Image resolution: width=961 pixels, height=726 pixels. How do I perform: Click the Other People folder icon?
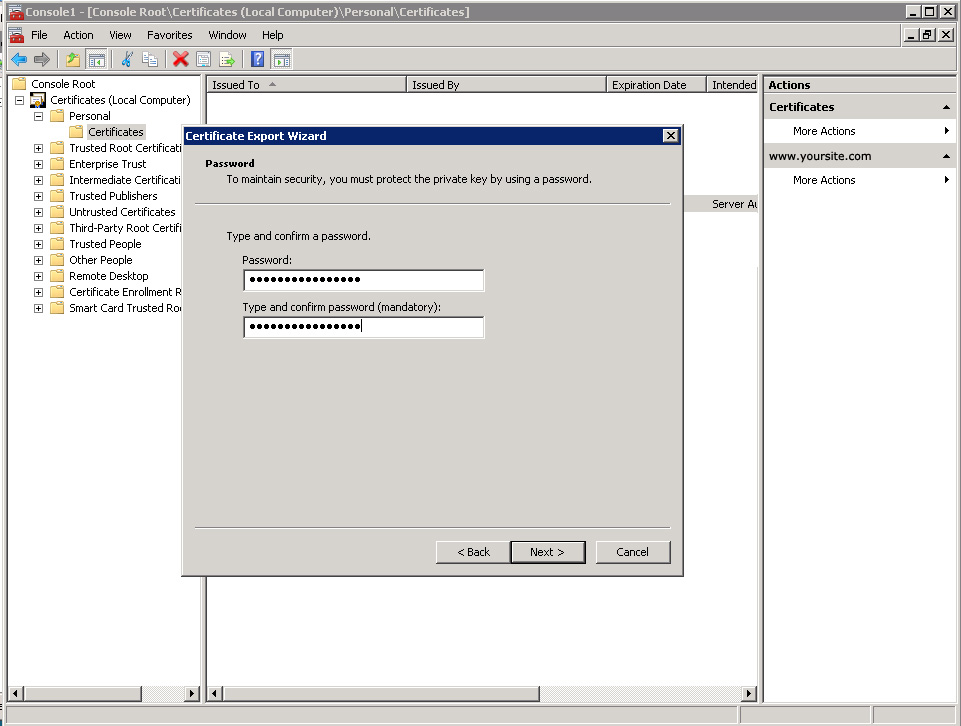coord(57,260)
